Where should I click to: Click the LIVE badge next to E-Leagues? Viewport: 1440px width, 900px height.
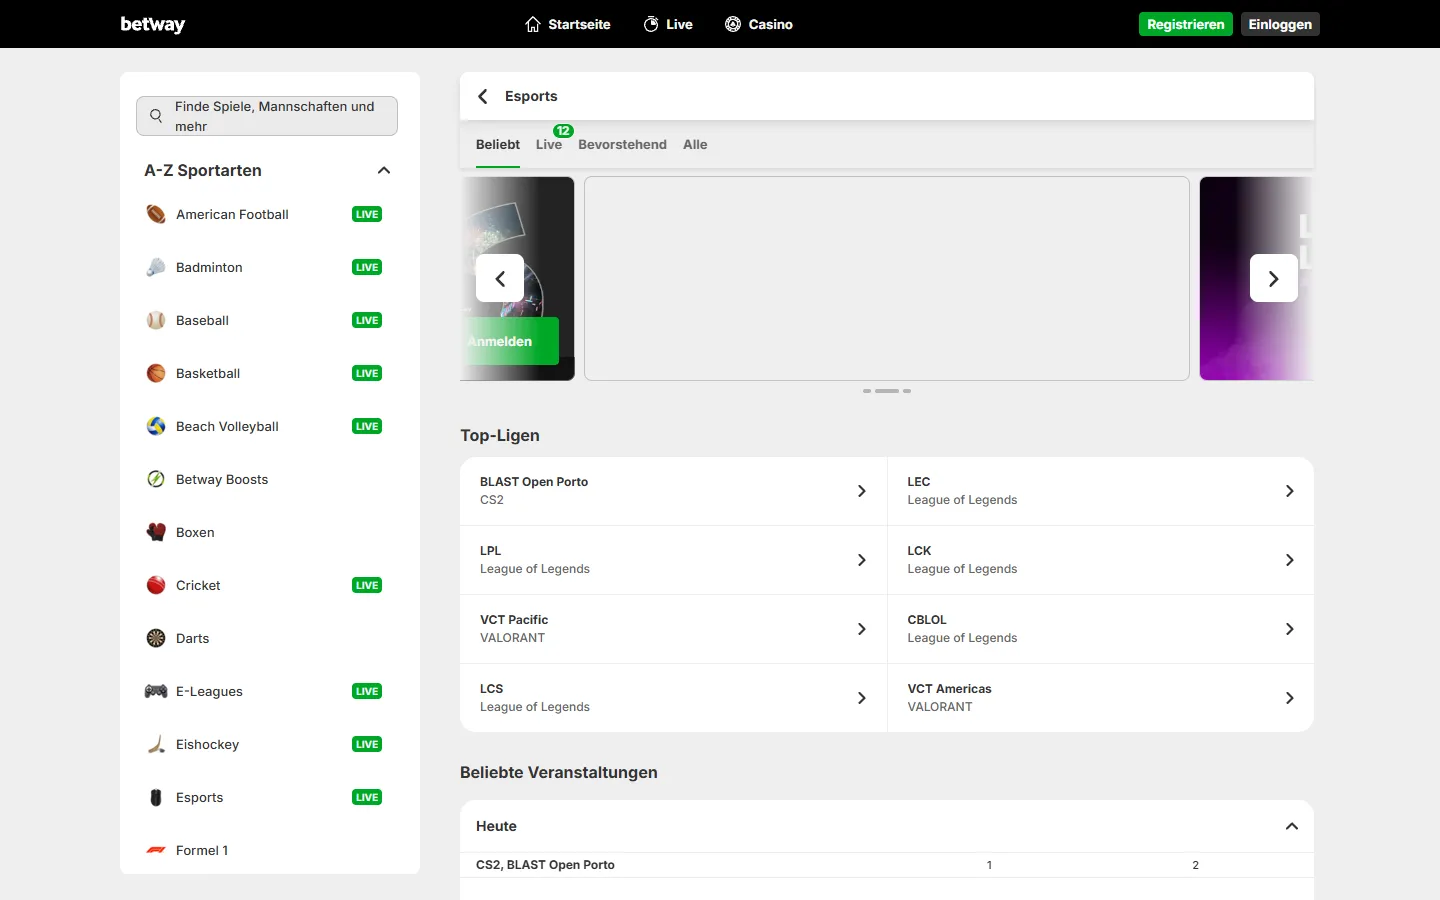click(367, 691)
